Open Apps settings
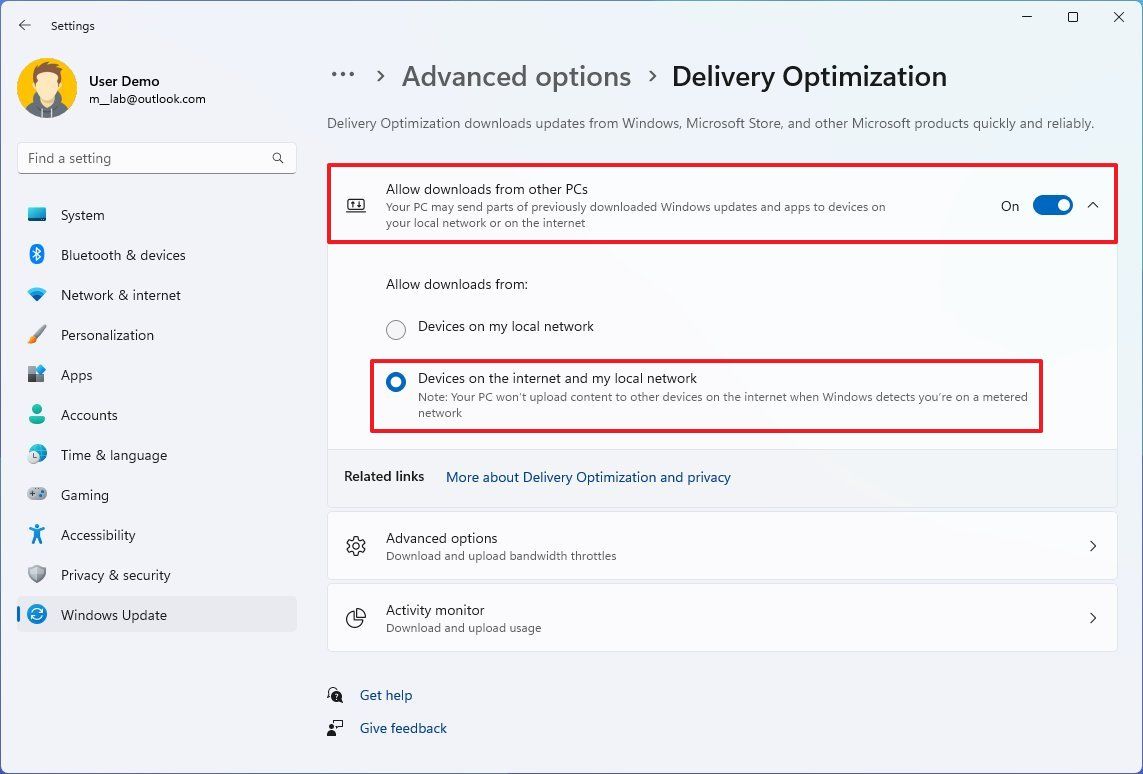1143x774 pixels. [x=157, y=375]
